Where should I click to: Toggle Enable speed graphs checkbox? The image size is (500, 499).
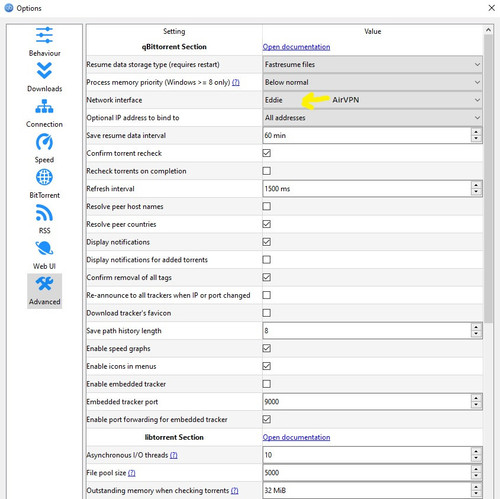pyautogui.click(x=267, y=348)
